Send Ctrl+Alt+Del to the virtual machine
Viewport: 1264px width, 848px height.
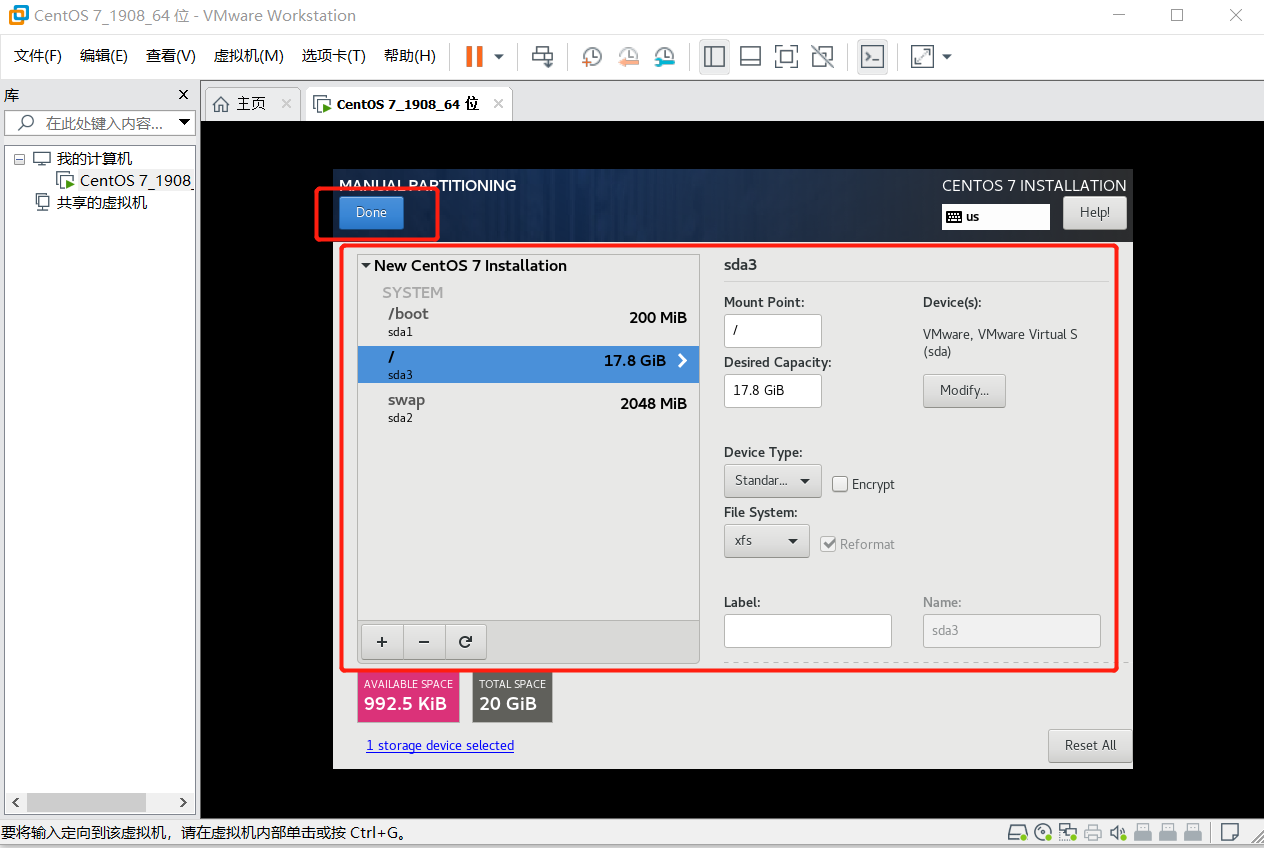tap(543, 56)
